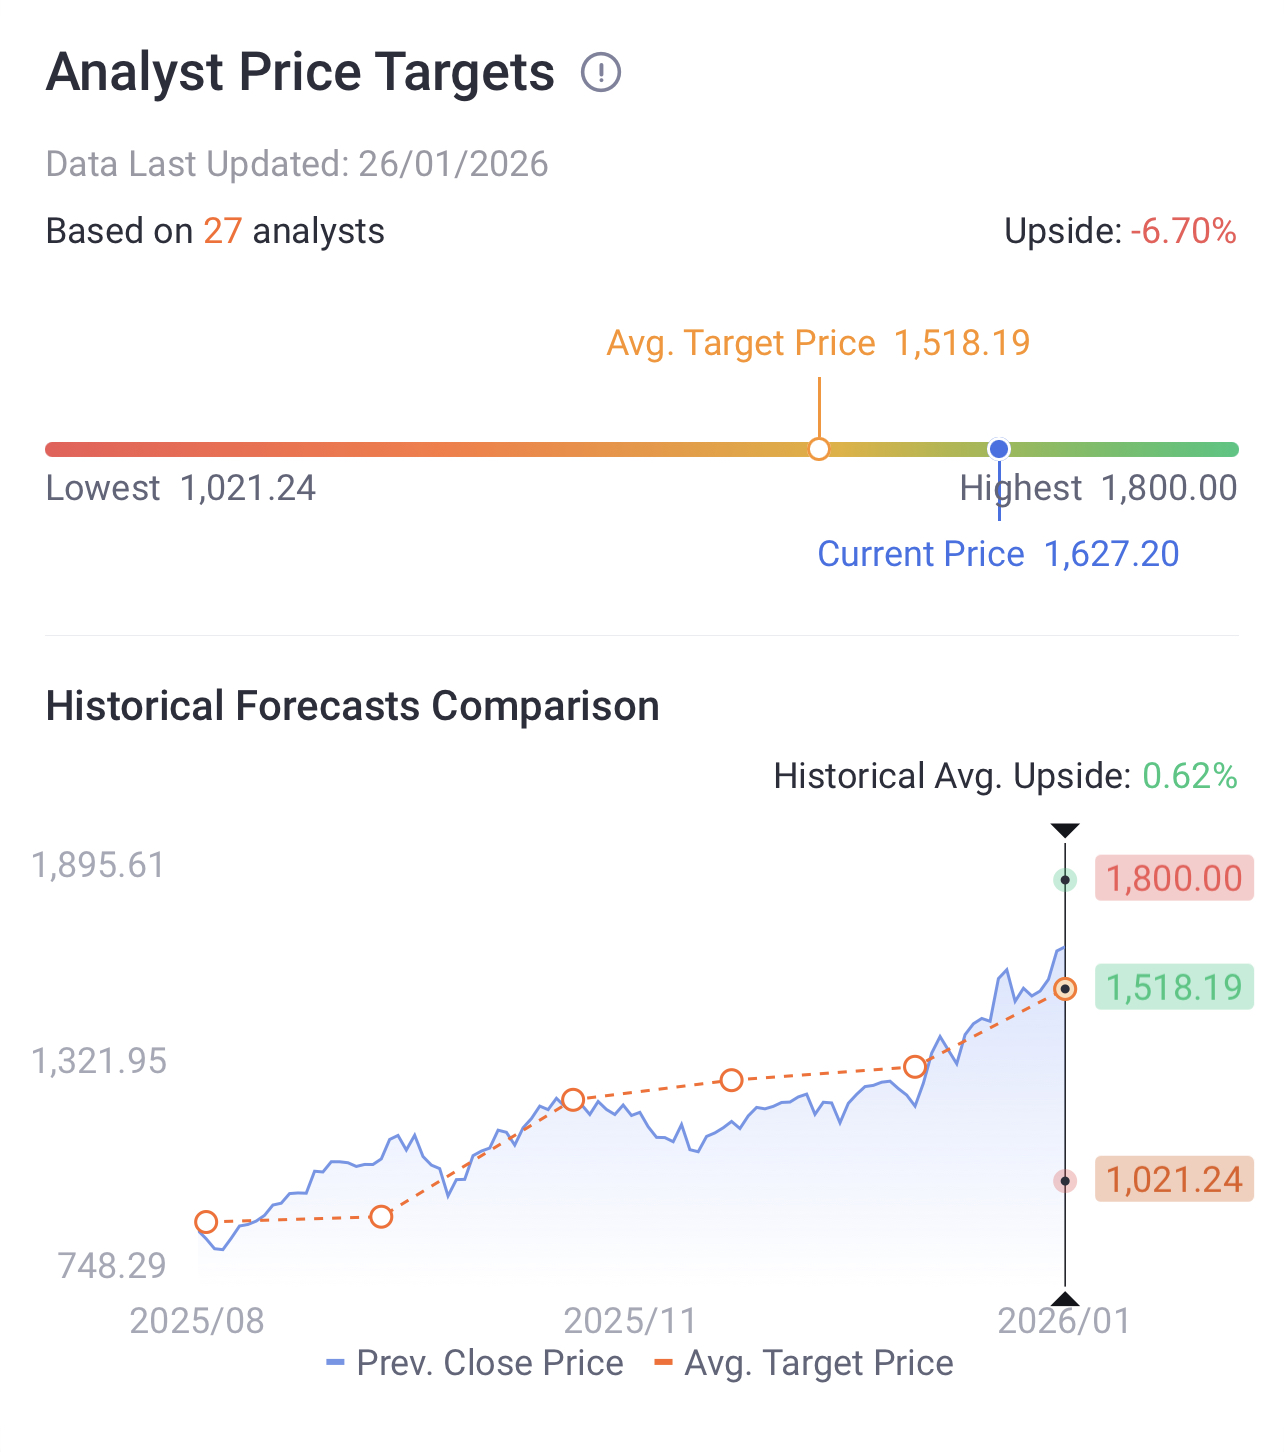
Task: Select the average target price marker on gradient bar
Action: point(819,449)
